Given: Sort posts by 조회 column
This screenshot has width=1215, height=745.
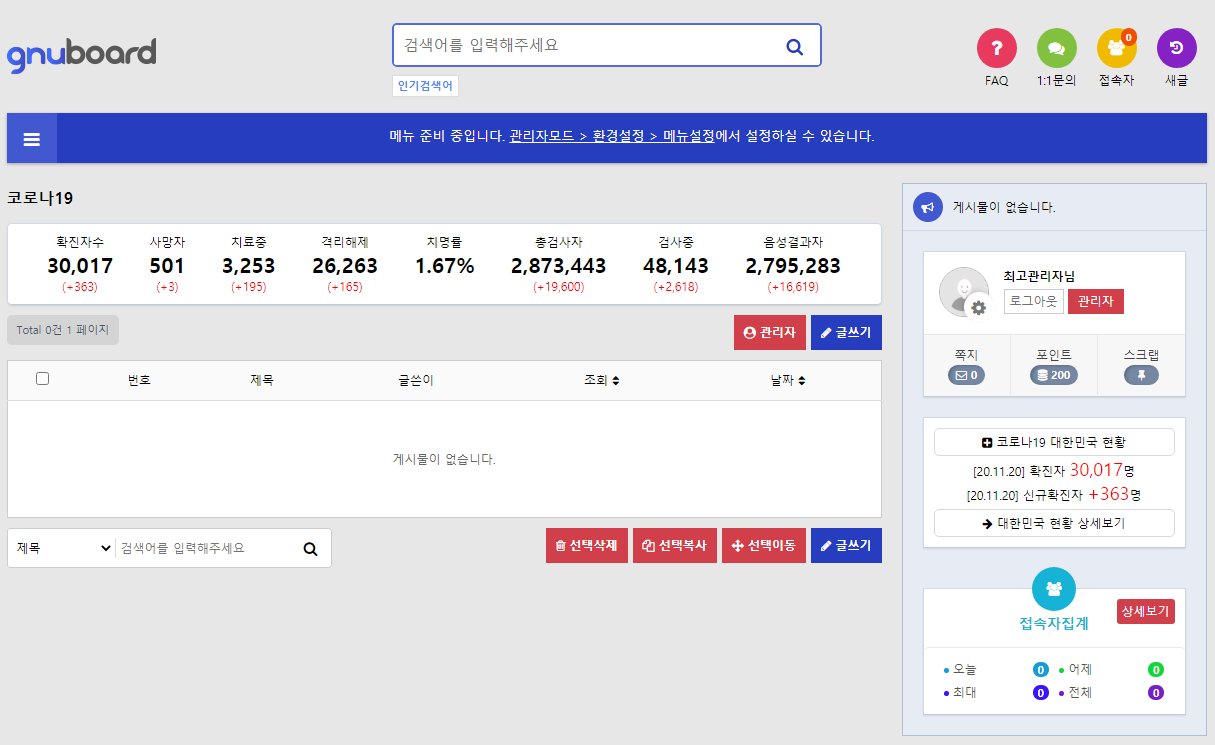Looking at the screenshot, I should (x=601, y=381).
